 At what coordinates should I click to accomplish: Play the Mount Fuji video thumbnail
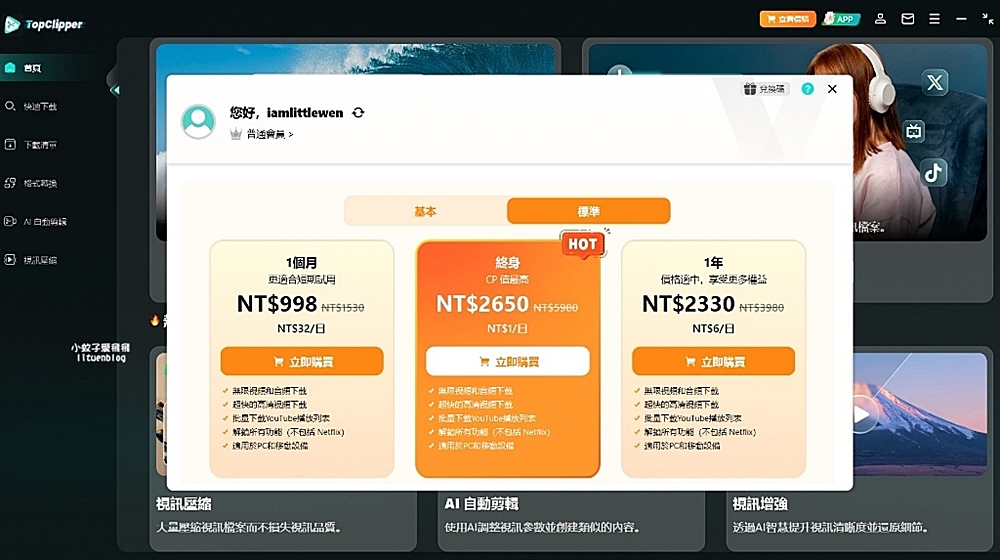coord(861,415)
